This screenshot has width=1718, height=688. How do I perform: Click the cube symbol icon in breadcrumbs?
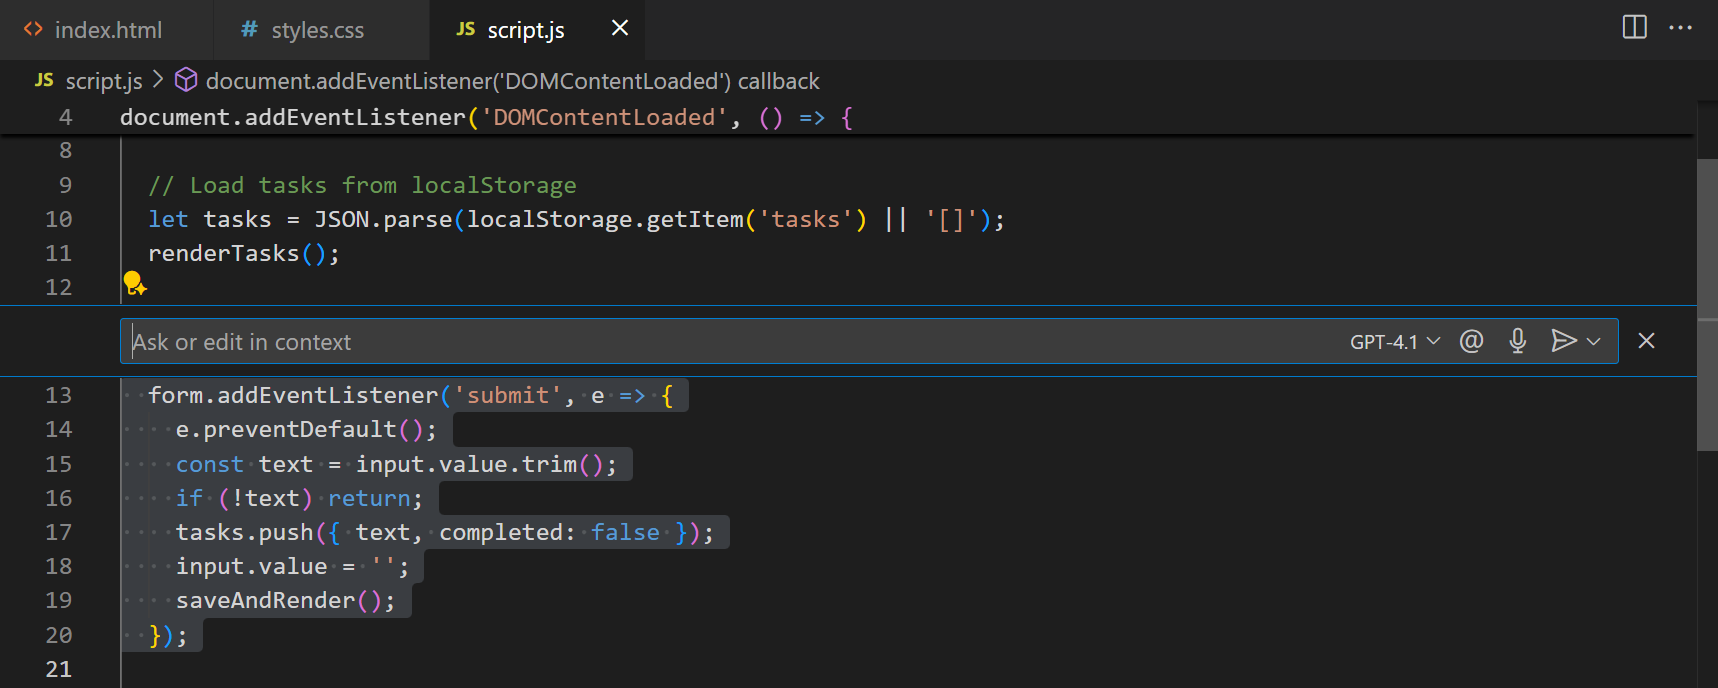(186, 80)
